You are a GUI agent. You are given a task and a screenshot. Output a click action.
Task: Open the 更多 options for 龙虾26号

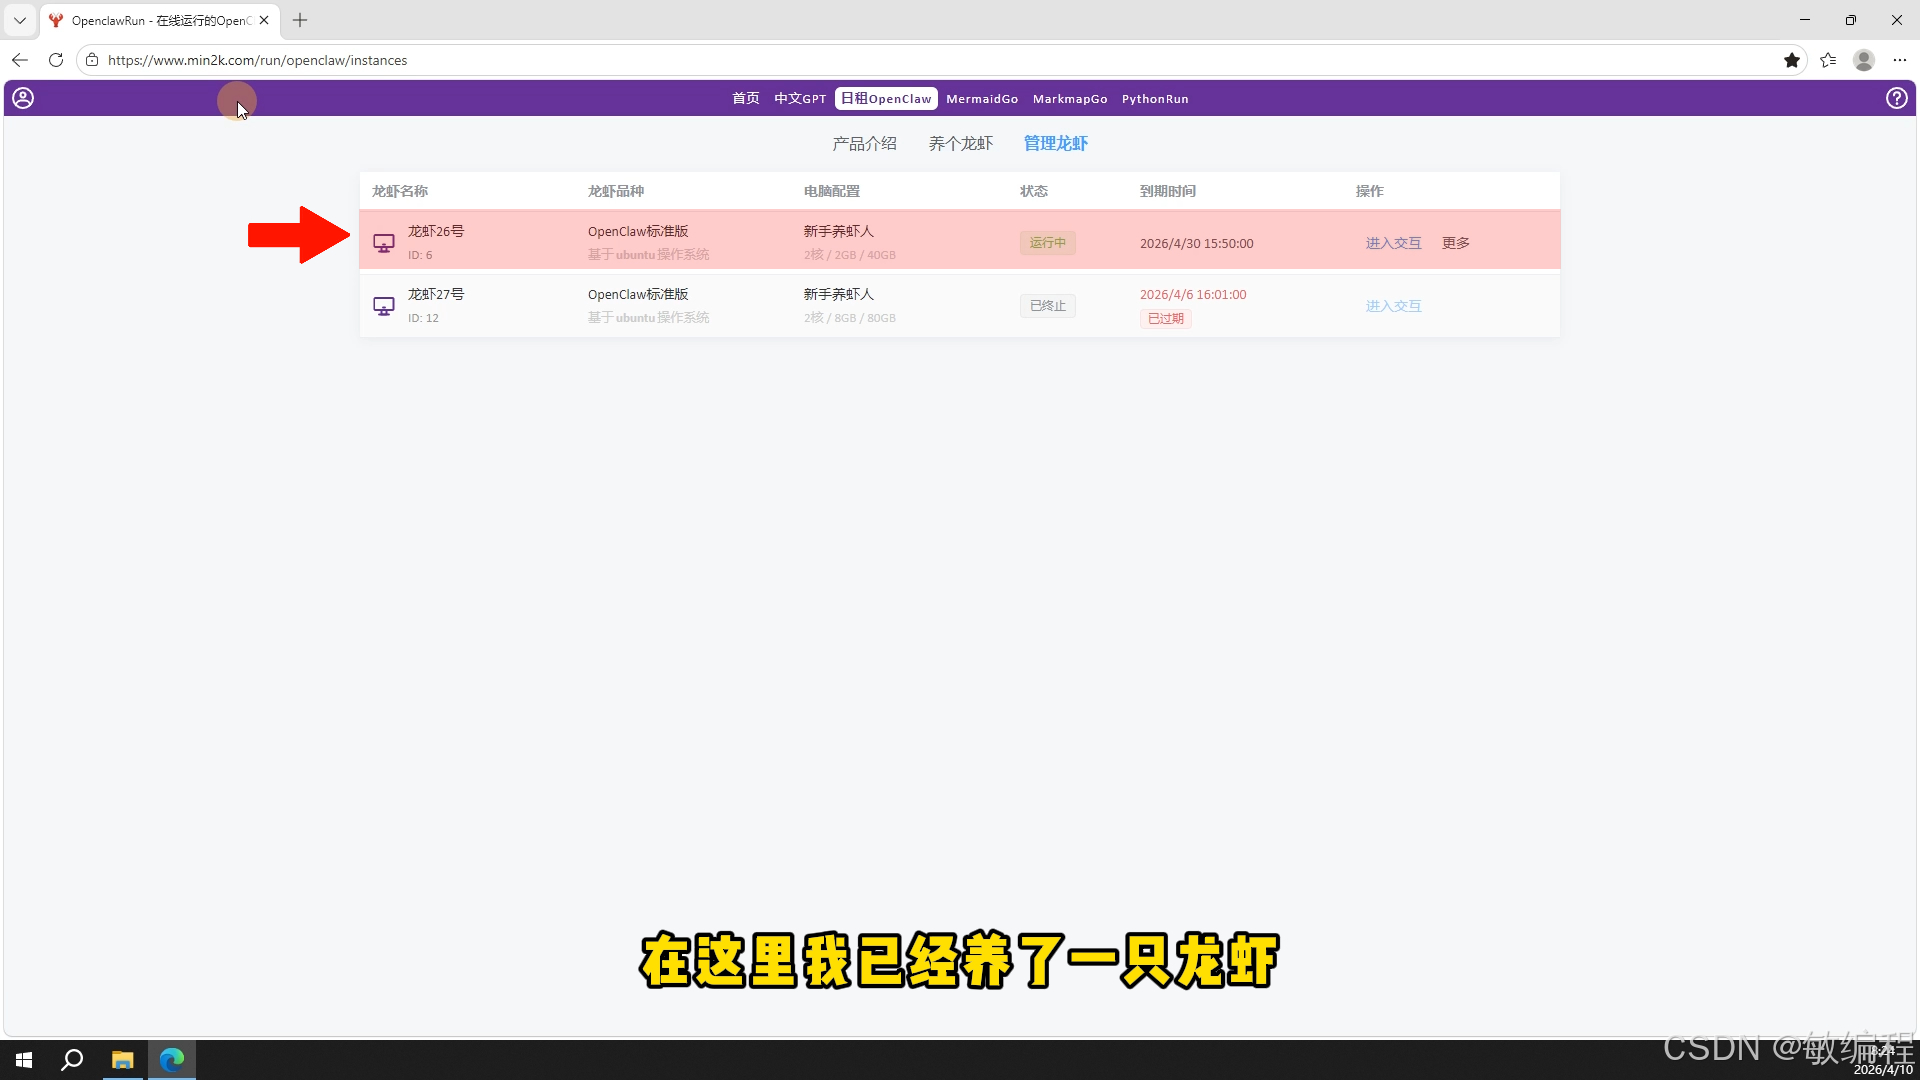[x=1455, y=242]
